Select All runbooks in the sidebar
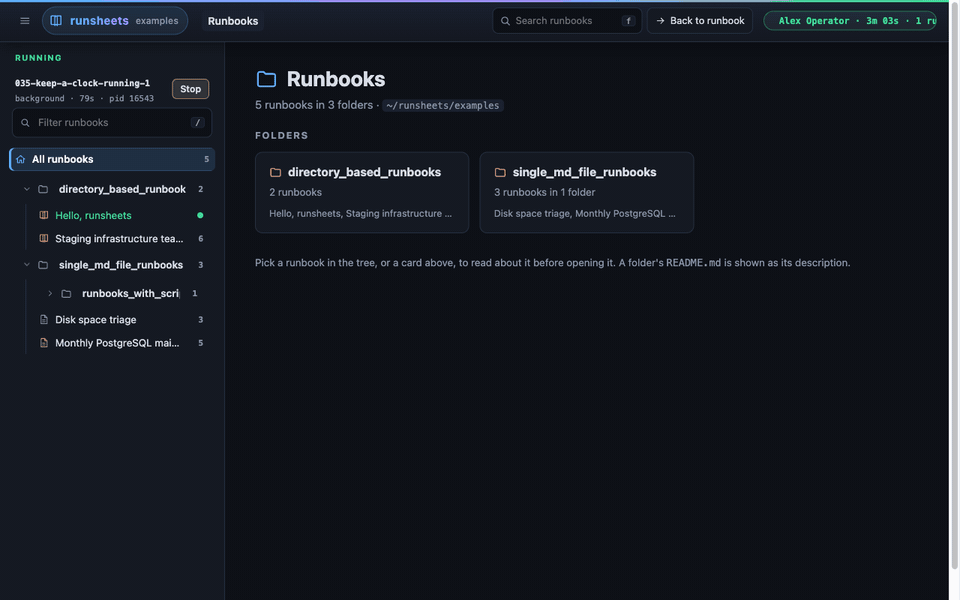 [112, 159]
